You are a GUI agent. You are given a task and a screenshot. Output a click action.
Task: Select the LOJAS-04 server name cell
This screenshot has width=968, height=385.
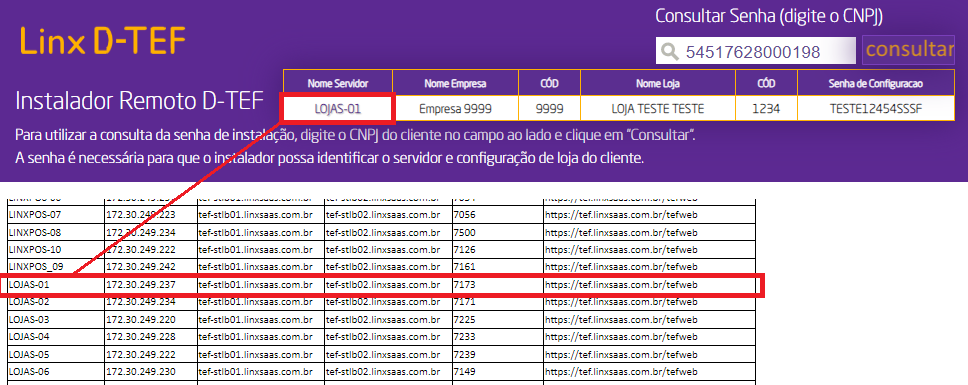tap(56, 337)
